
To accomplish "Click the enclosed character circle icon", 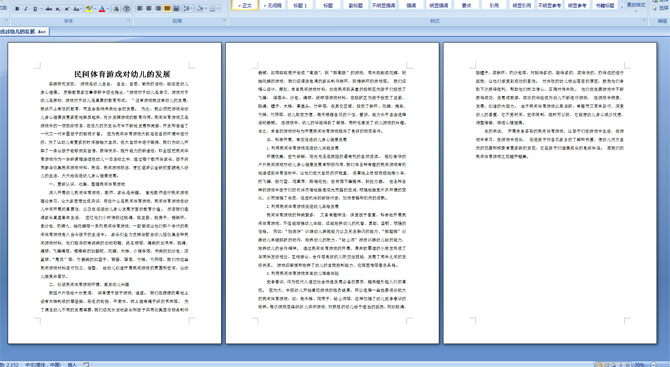I will point(127,9).
